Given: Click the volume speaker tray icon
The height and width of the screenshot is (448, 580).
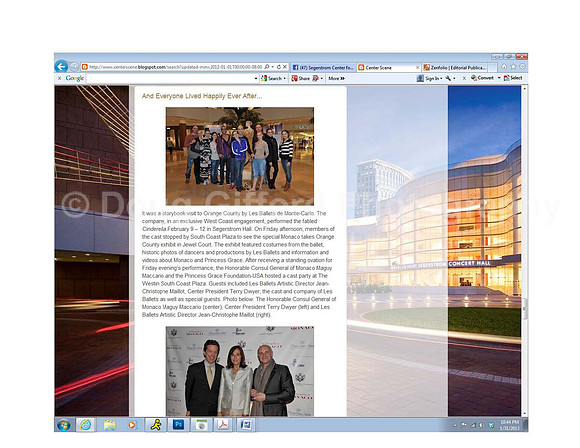Looking at the screenshot, I should pos(482,425).
